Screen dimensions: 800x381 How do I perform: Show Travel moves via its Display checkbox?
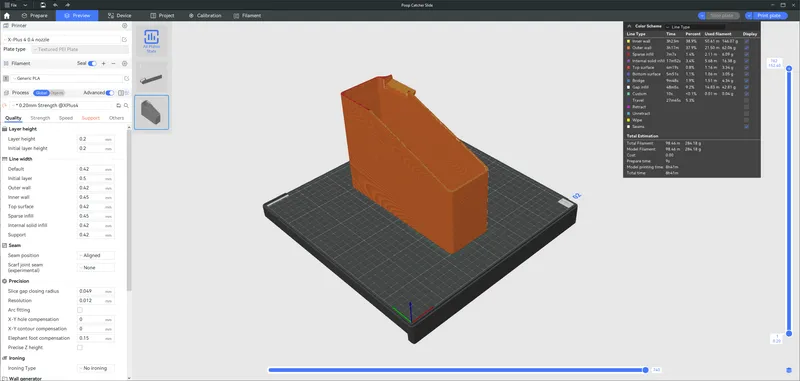coord(746,100)
